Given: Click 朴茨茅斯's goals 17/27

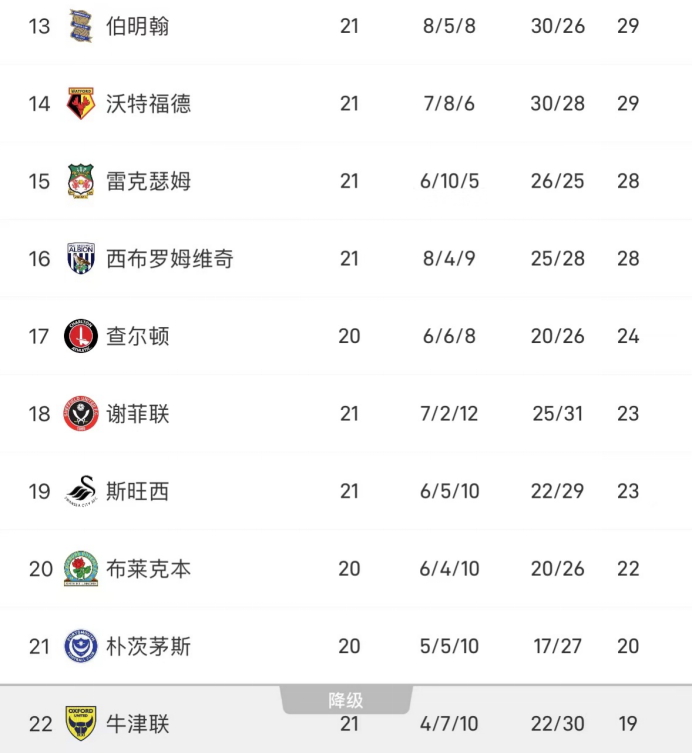Looking at the screenshot, I should (557, 647).
